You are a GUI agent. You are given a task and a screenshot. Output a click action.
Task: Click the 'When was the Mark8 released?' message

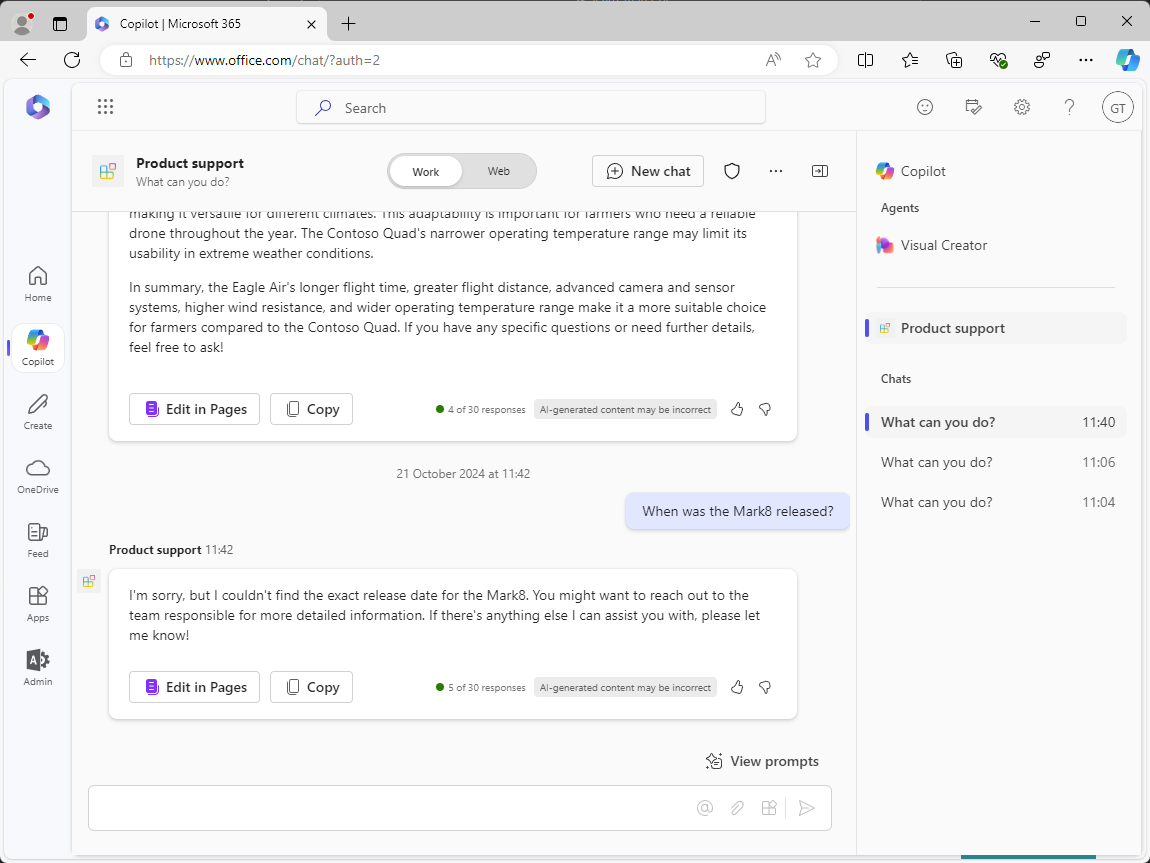(737, 511)
